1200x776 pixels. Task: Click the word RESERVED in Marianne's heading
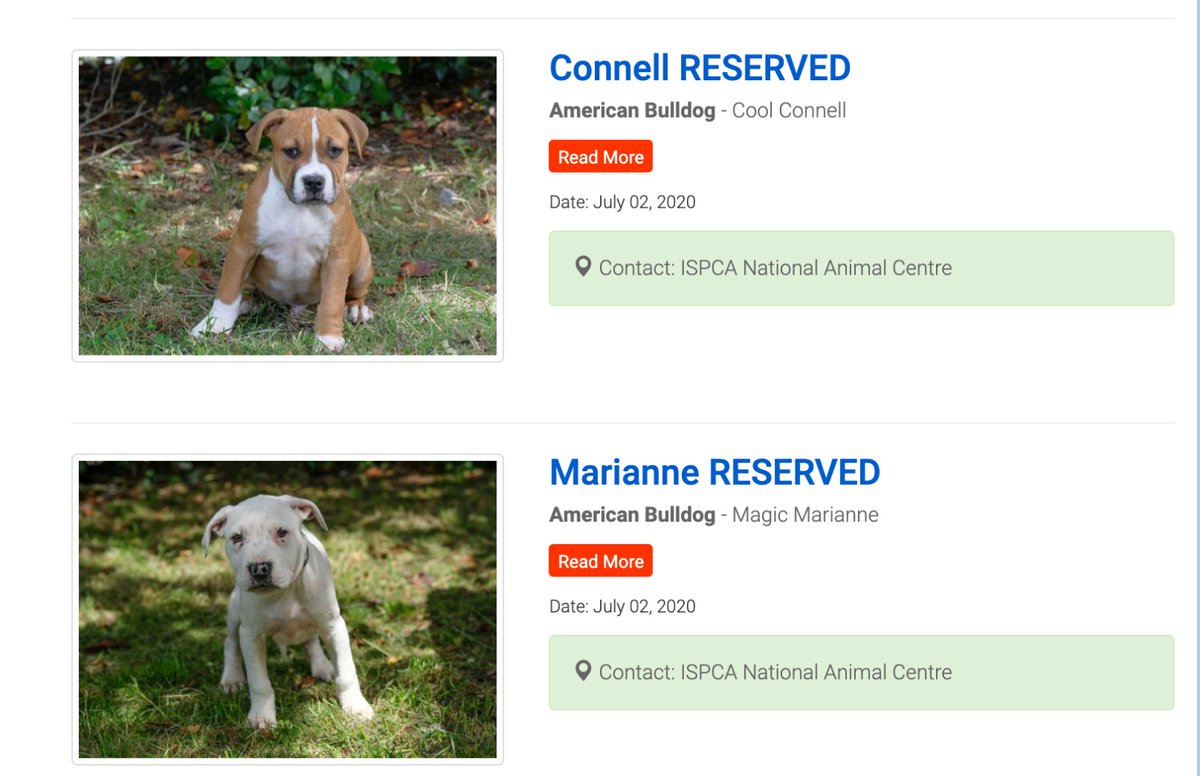coord(794,472)
